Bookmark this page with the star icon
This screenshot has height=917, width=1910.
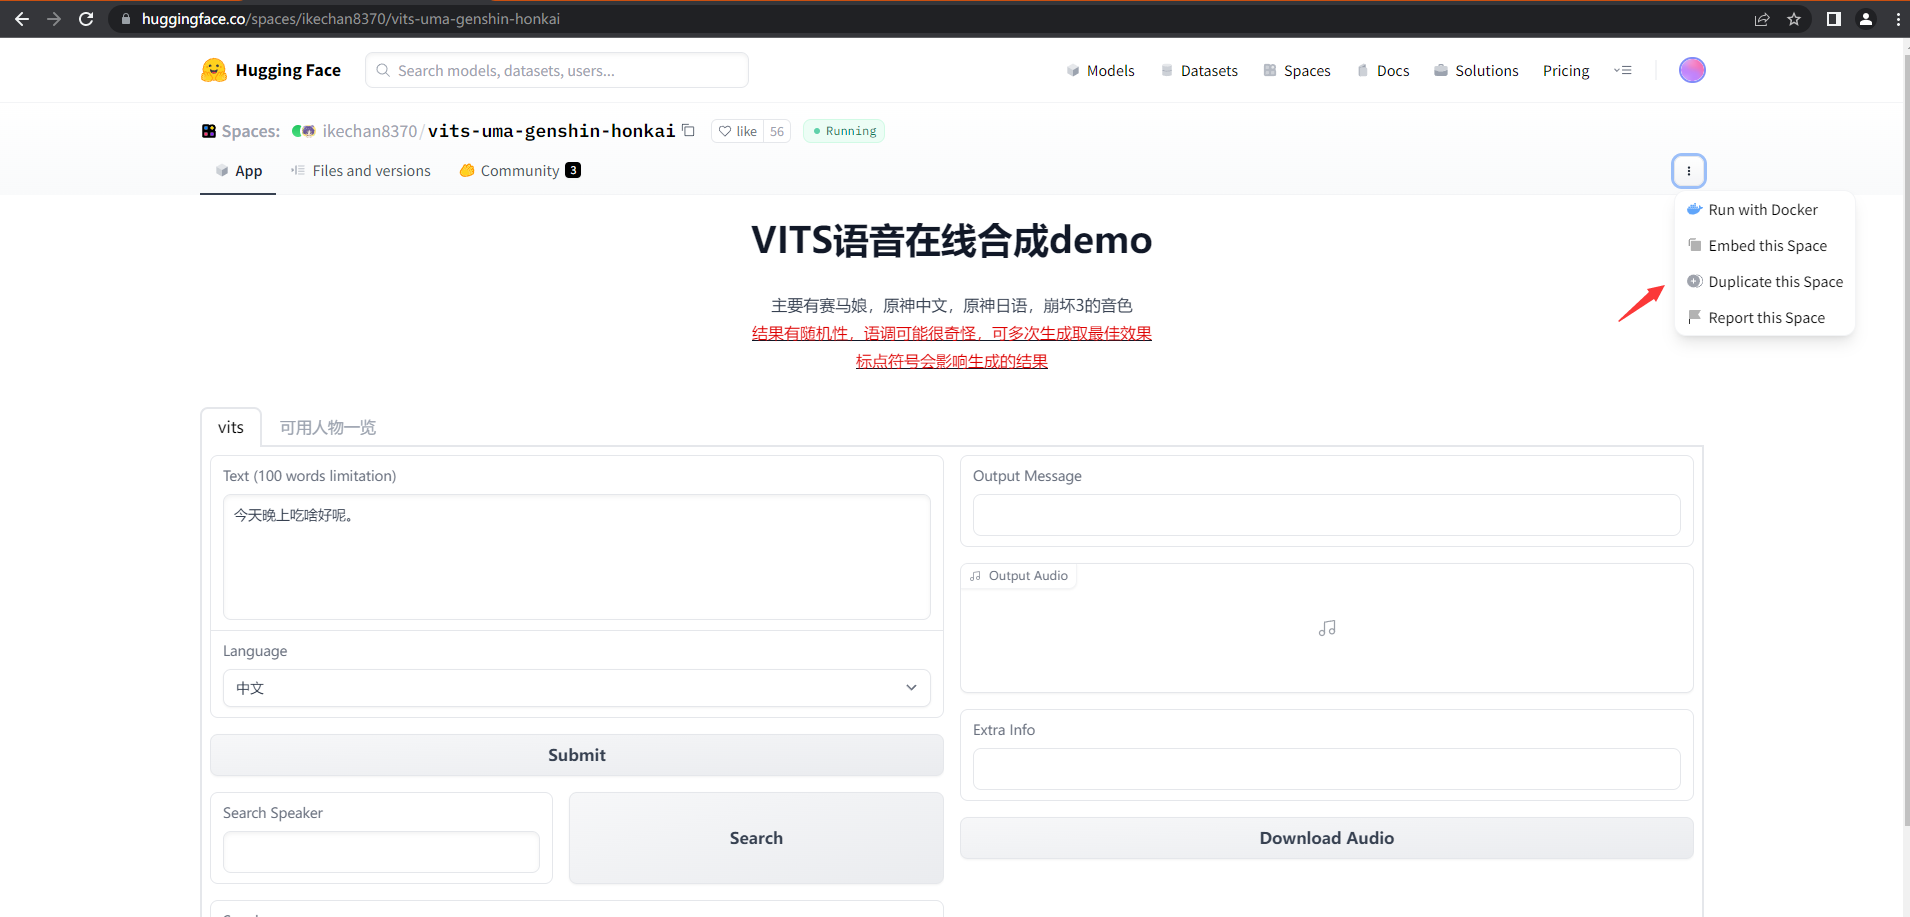pos(1794,19)
